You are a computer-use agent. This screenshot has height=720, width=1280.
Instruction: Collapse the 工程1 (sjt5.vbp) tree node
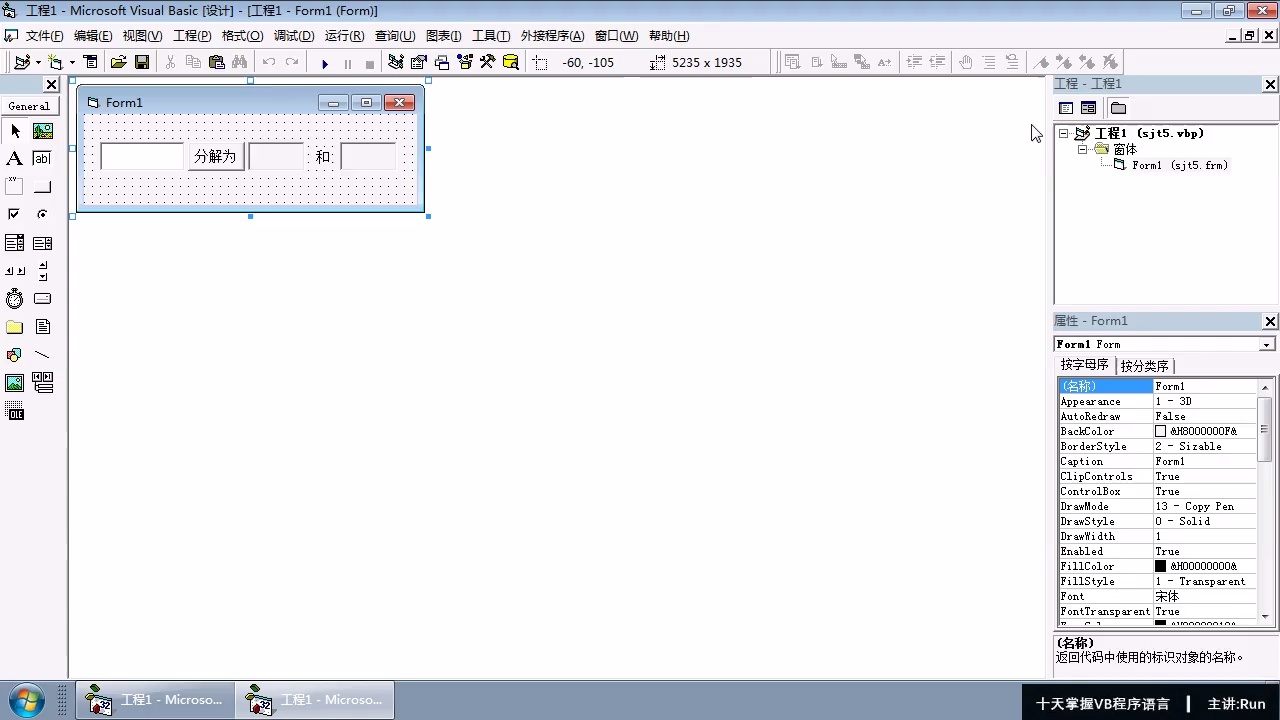(1064, 133)
